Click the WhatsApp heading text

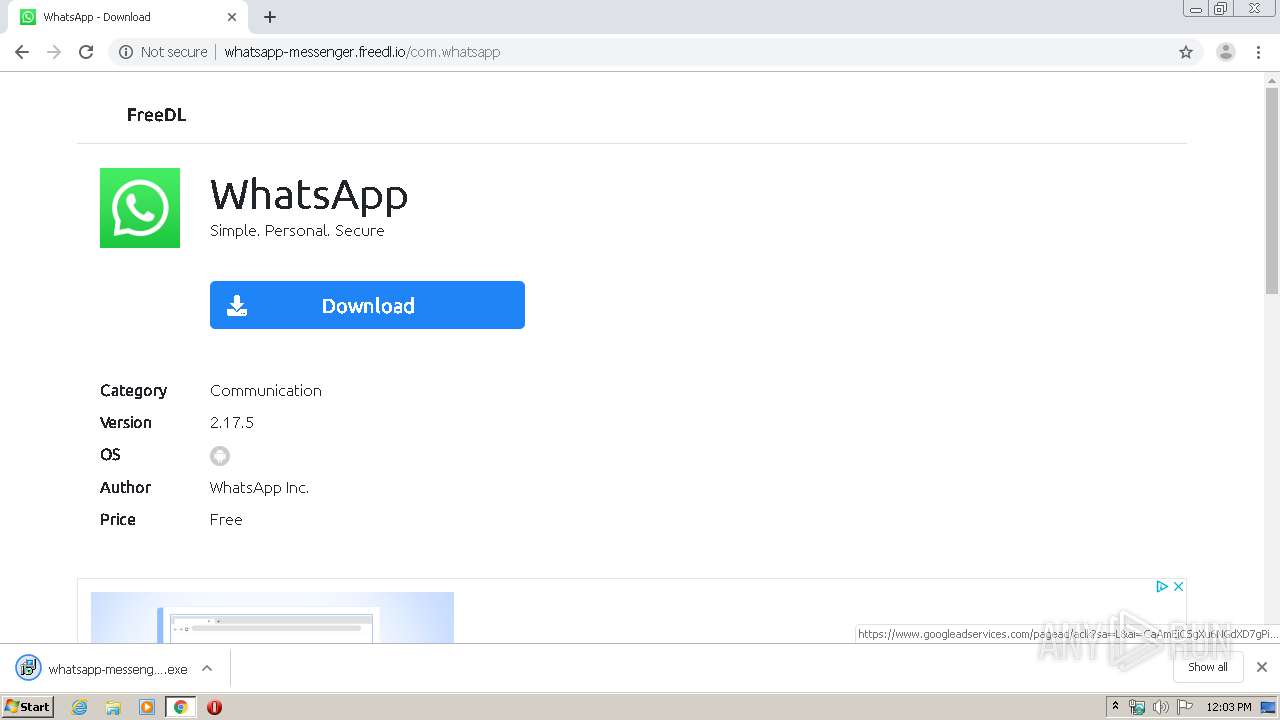point(309,194)
